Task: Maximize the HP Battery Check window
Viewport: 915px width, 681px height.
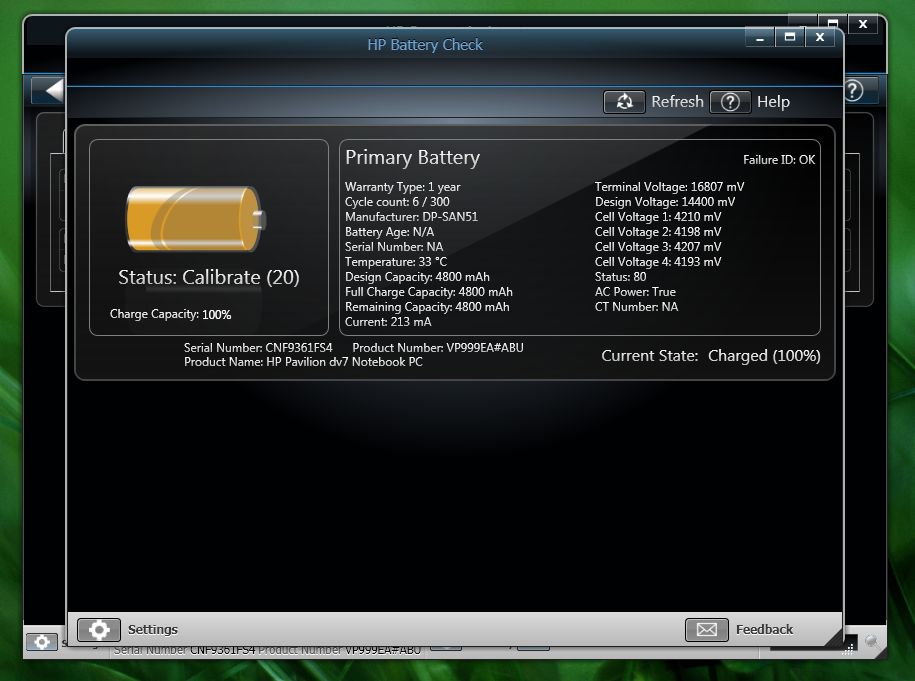Action: click(790, 37)
